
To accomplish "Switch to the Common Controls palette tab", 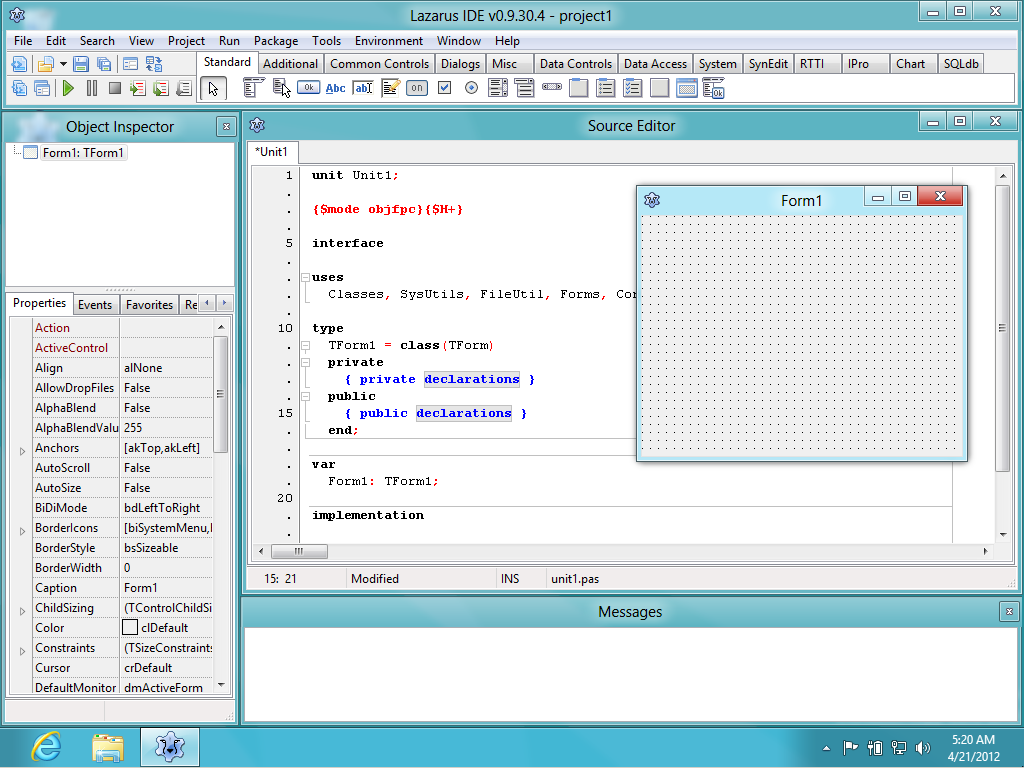I will point(379,63).
